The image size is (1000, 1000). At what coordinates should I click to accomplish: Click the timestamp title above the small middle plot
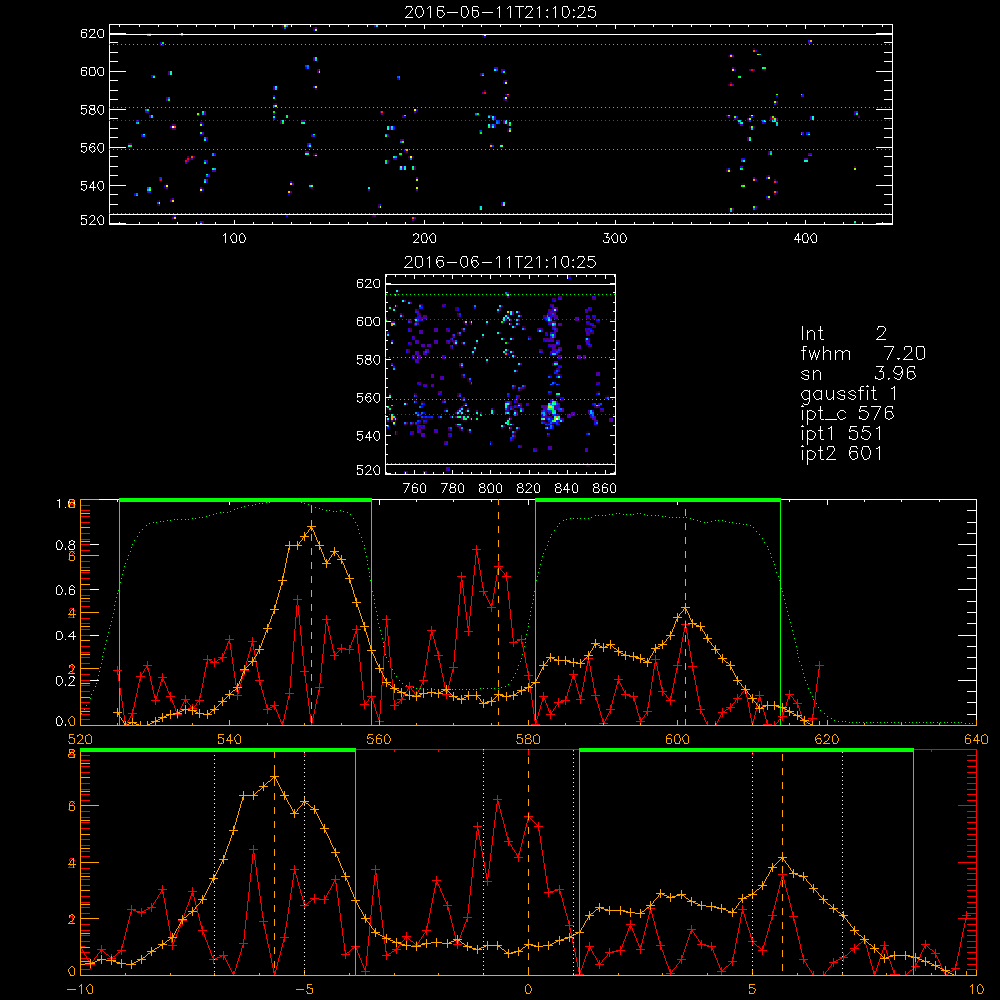[500, 262]
